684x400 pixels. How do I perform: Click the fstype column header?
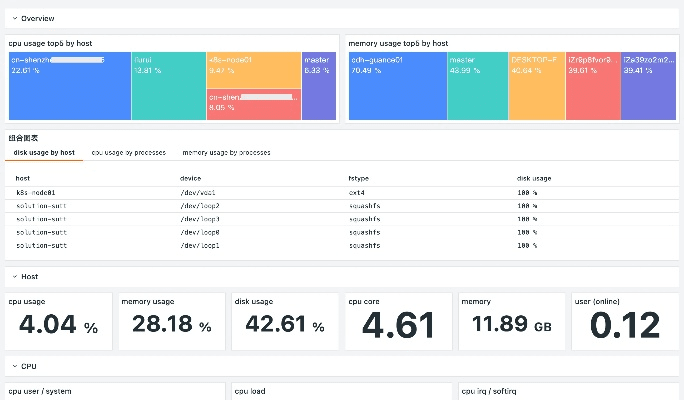(x=358, y=178)
